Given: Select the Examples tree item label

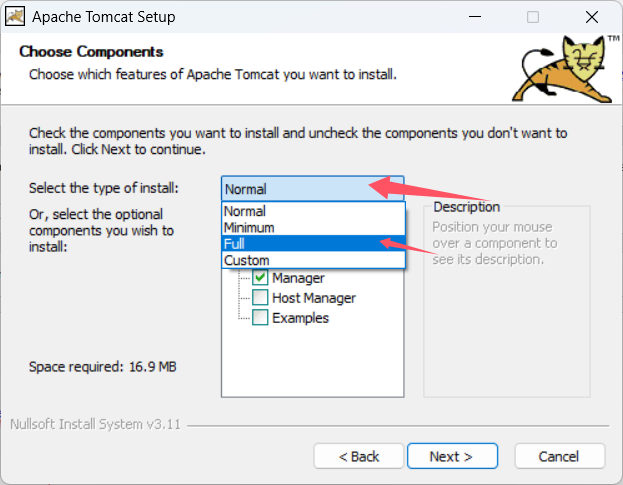Looking at the screenshot, I should (x=300, y=318).
